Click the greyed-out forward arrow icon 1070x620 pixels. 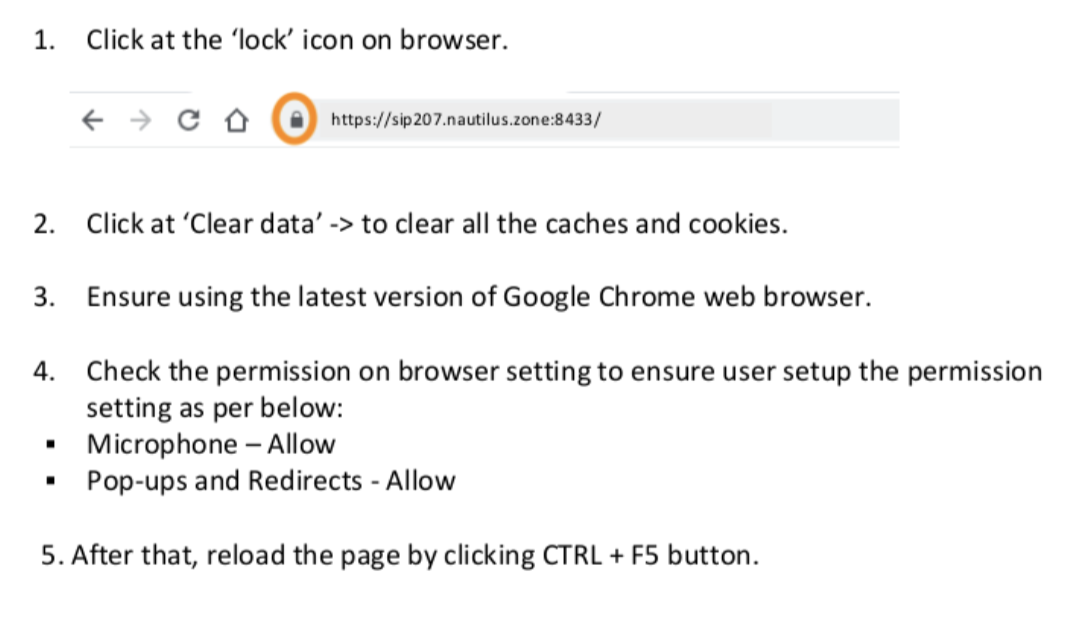pyautogui.click(x=141, y=121)
